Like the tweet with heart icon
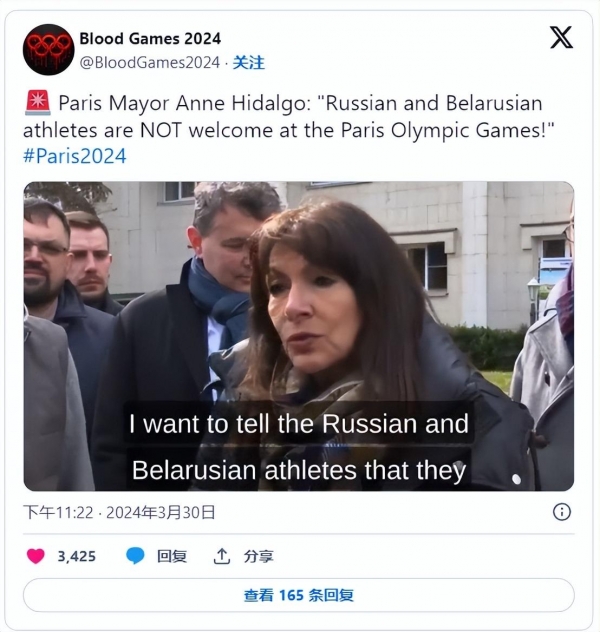 [x=35, y=556]
